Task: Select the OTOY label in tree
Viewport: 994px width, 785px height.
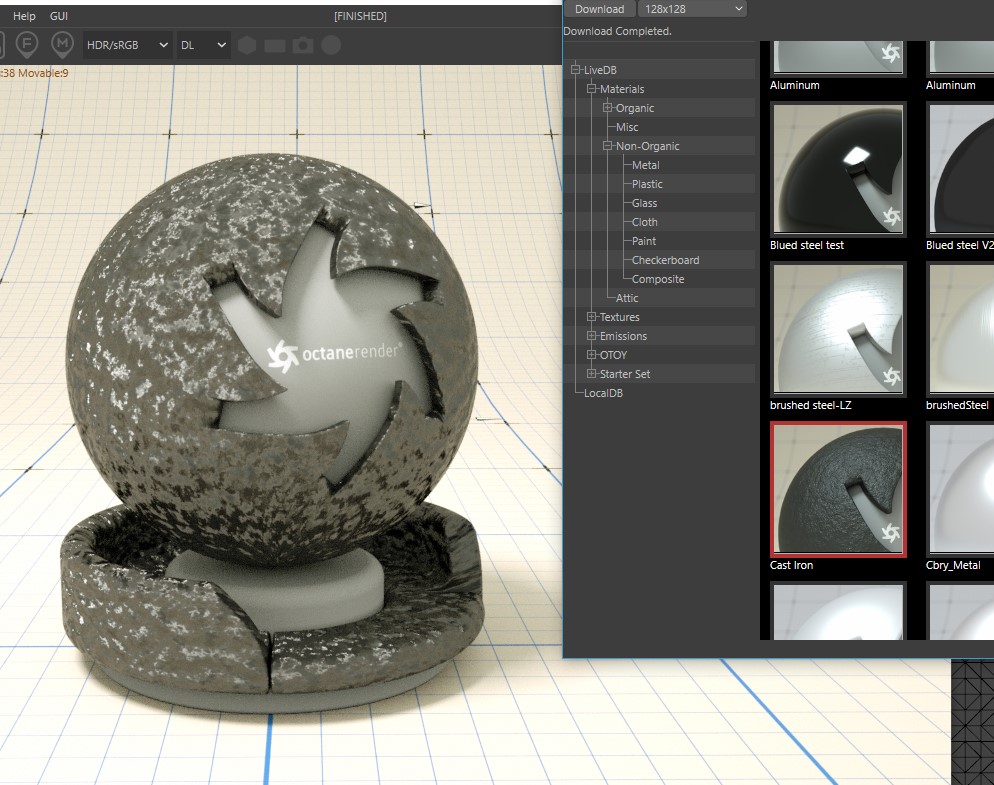Action: point(613,355)
